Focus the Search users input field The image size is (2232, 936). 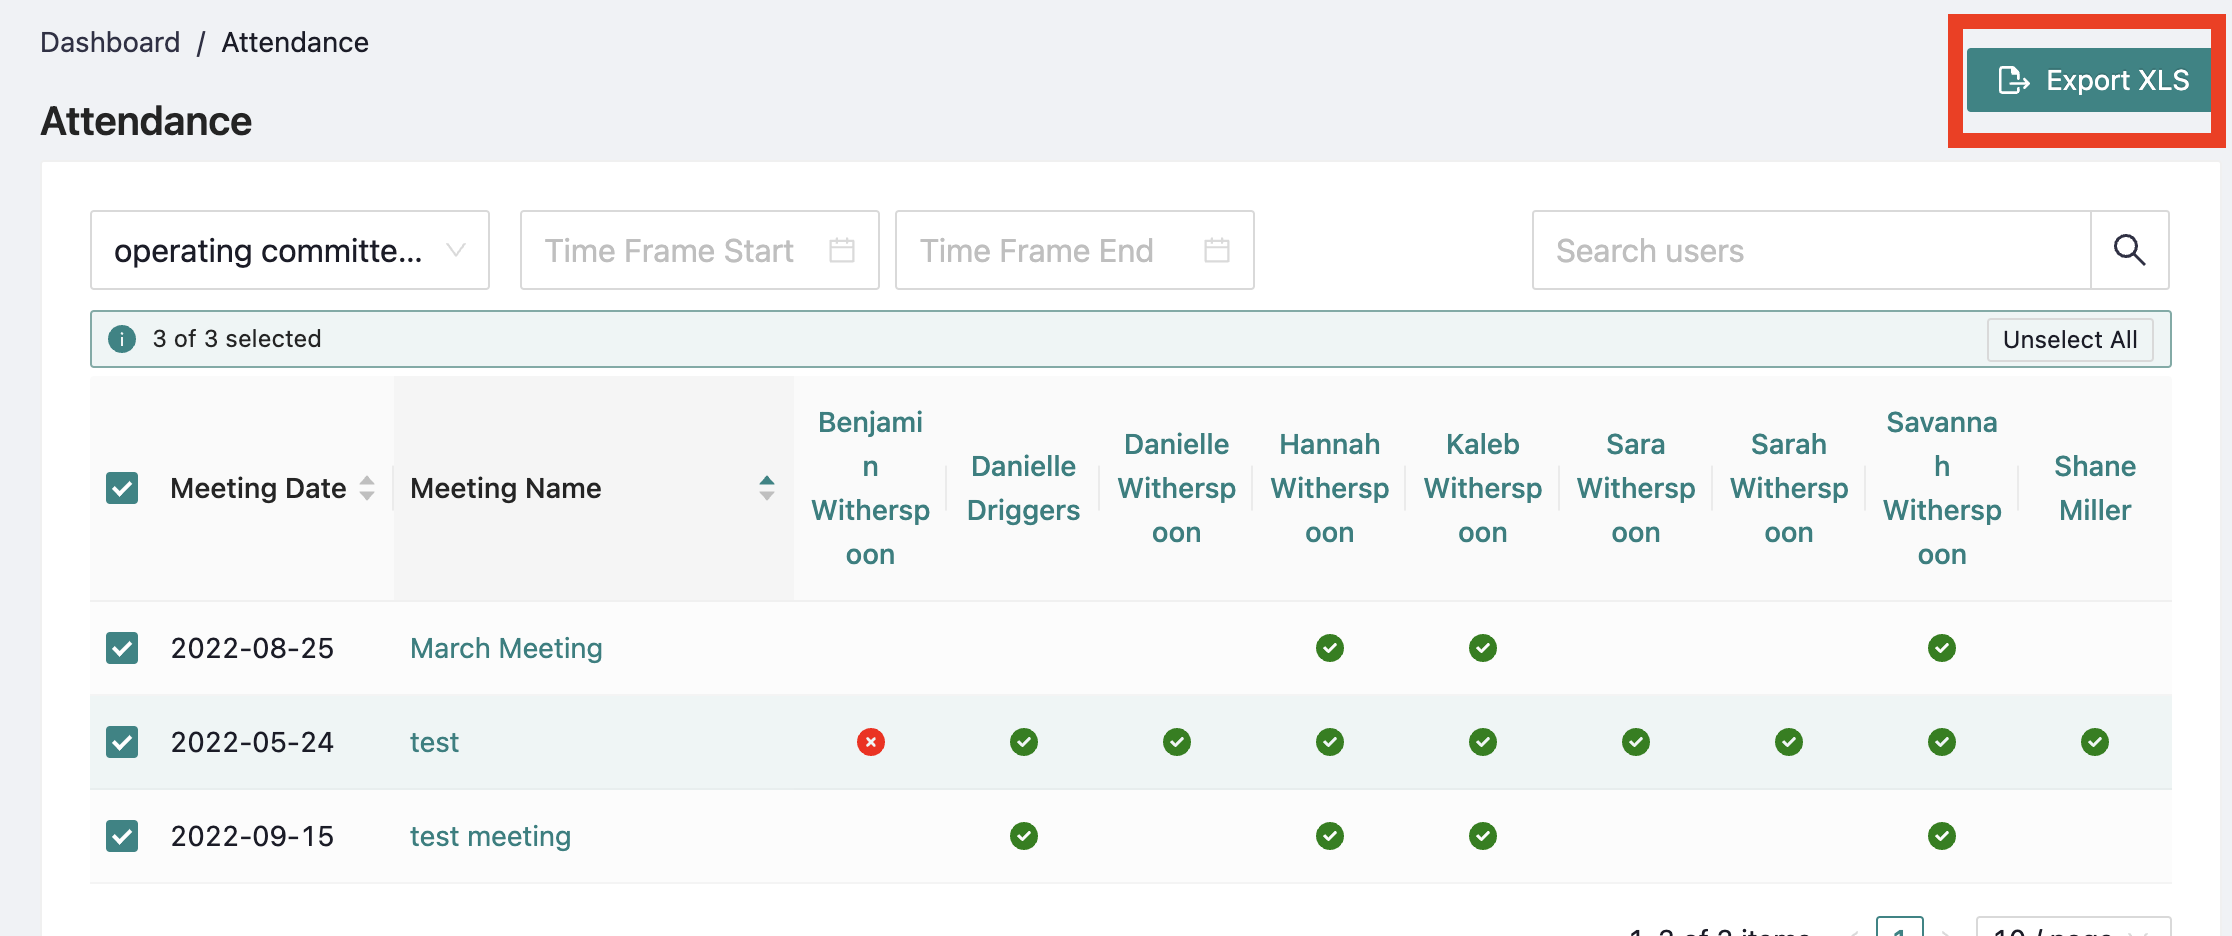tap(1810, 250)
